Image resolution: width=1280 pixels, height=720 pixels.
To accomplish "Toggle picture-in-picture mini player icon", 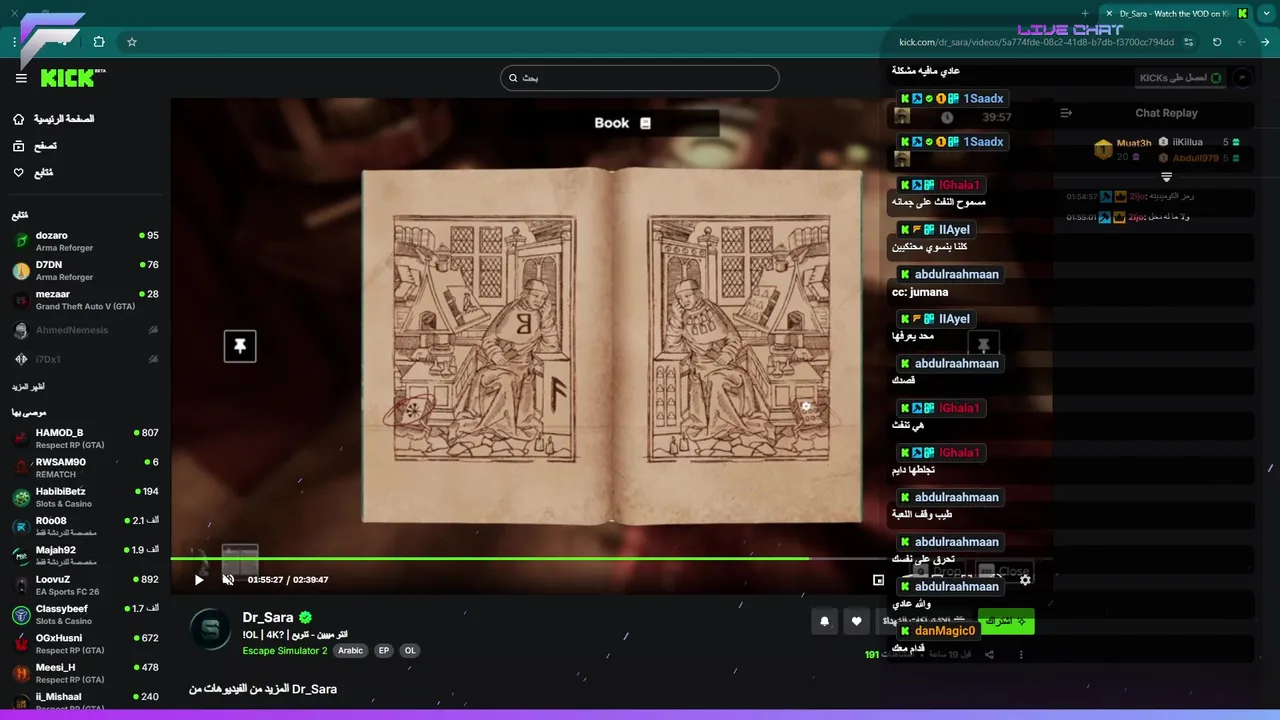I will (x=878, y=579).
